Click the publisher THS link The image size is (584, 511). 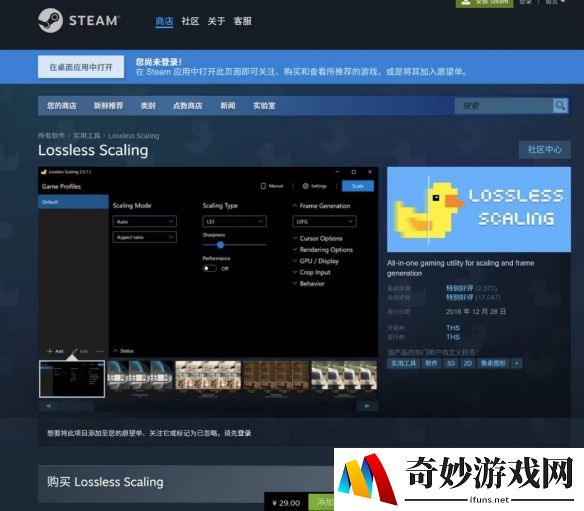453,337
